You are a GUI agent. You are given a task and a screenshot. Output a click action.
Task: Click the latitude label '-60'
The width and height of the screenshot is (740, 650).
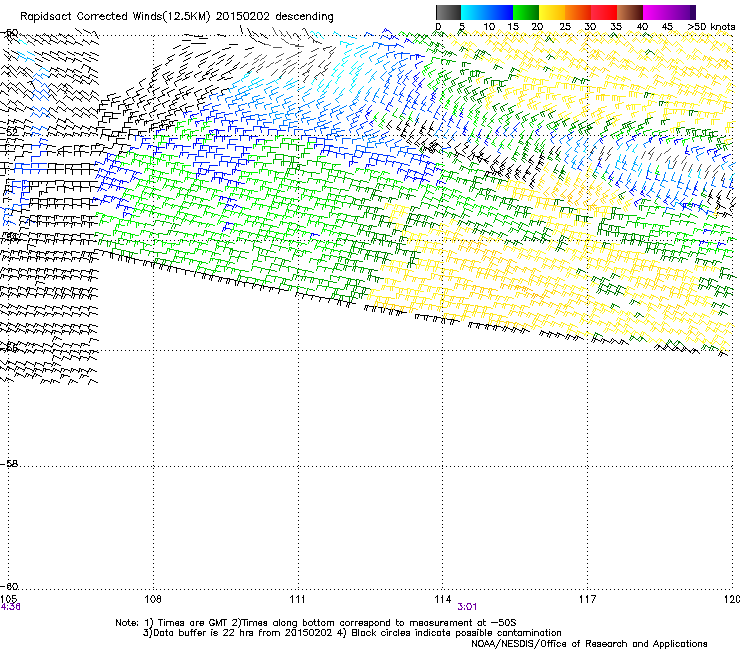tap(9, 587)
